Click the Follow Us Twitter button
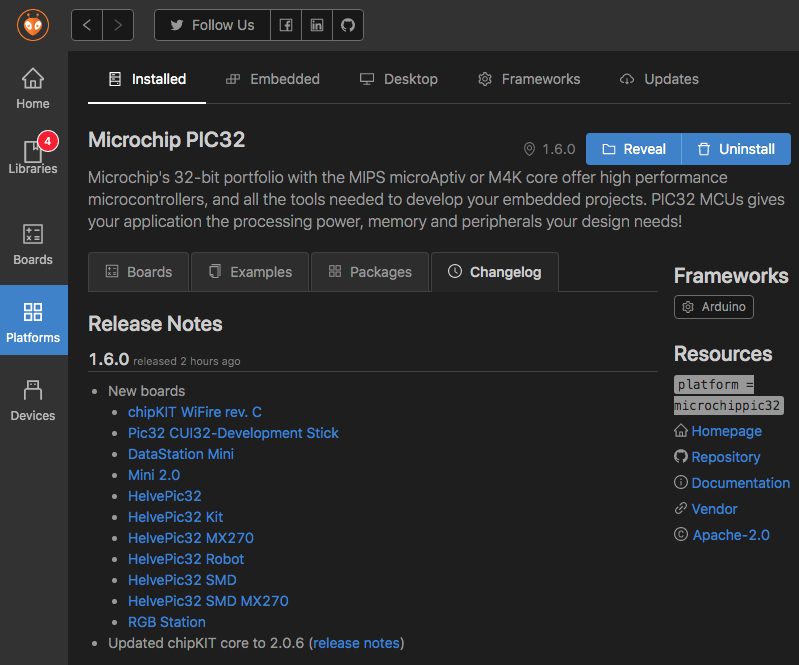 point(212,25)
